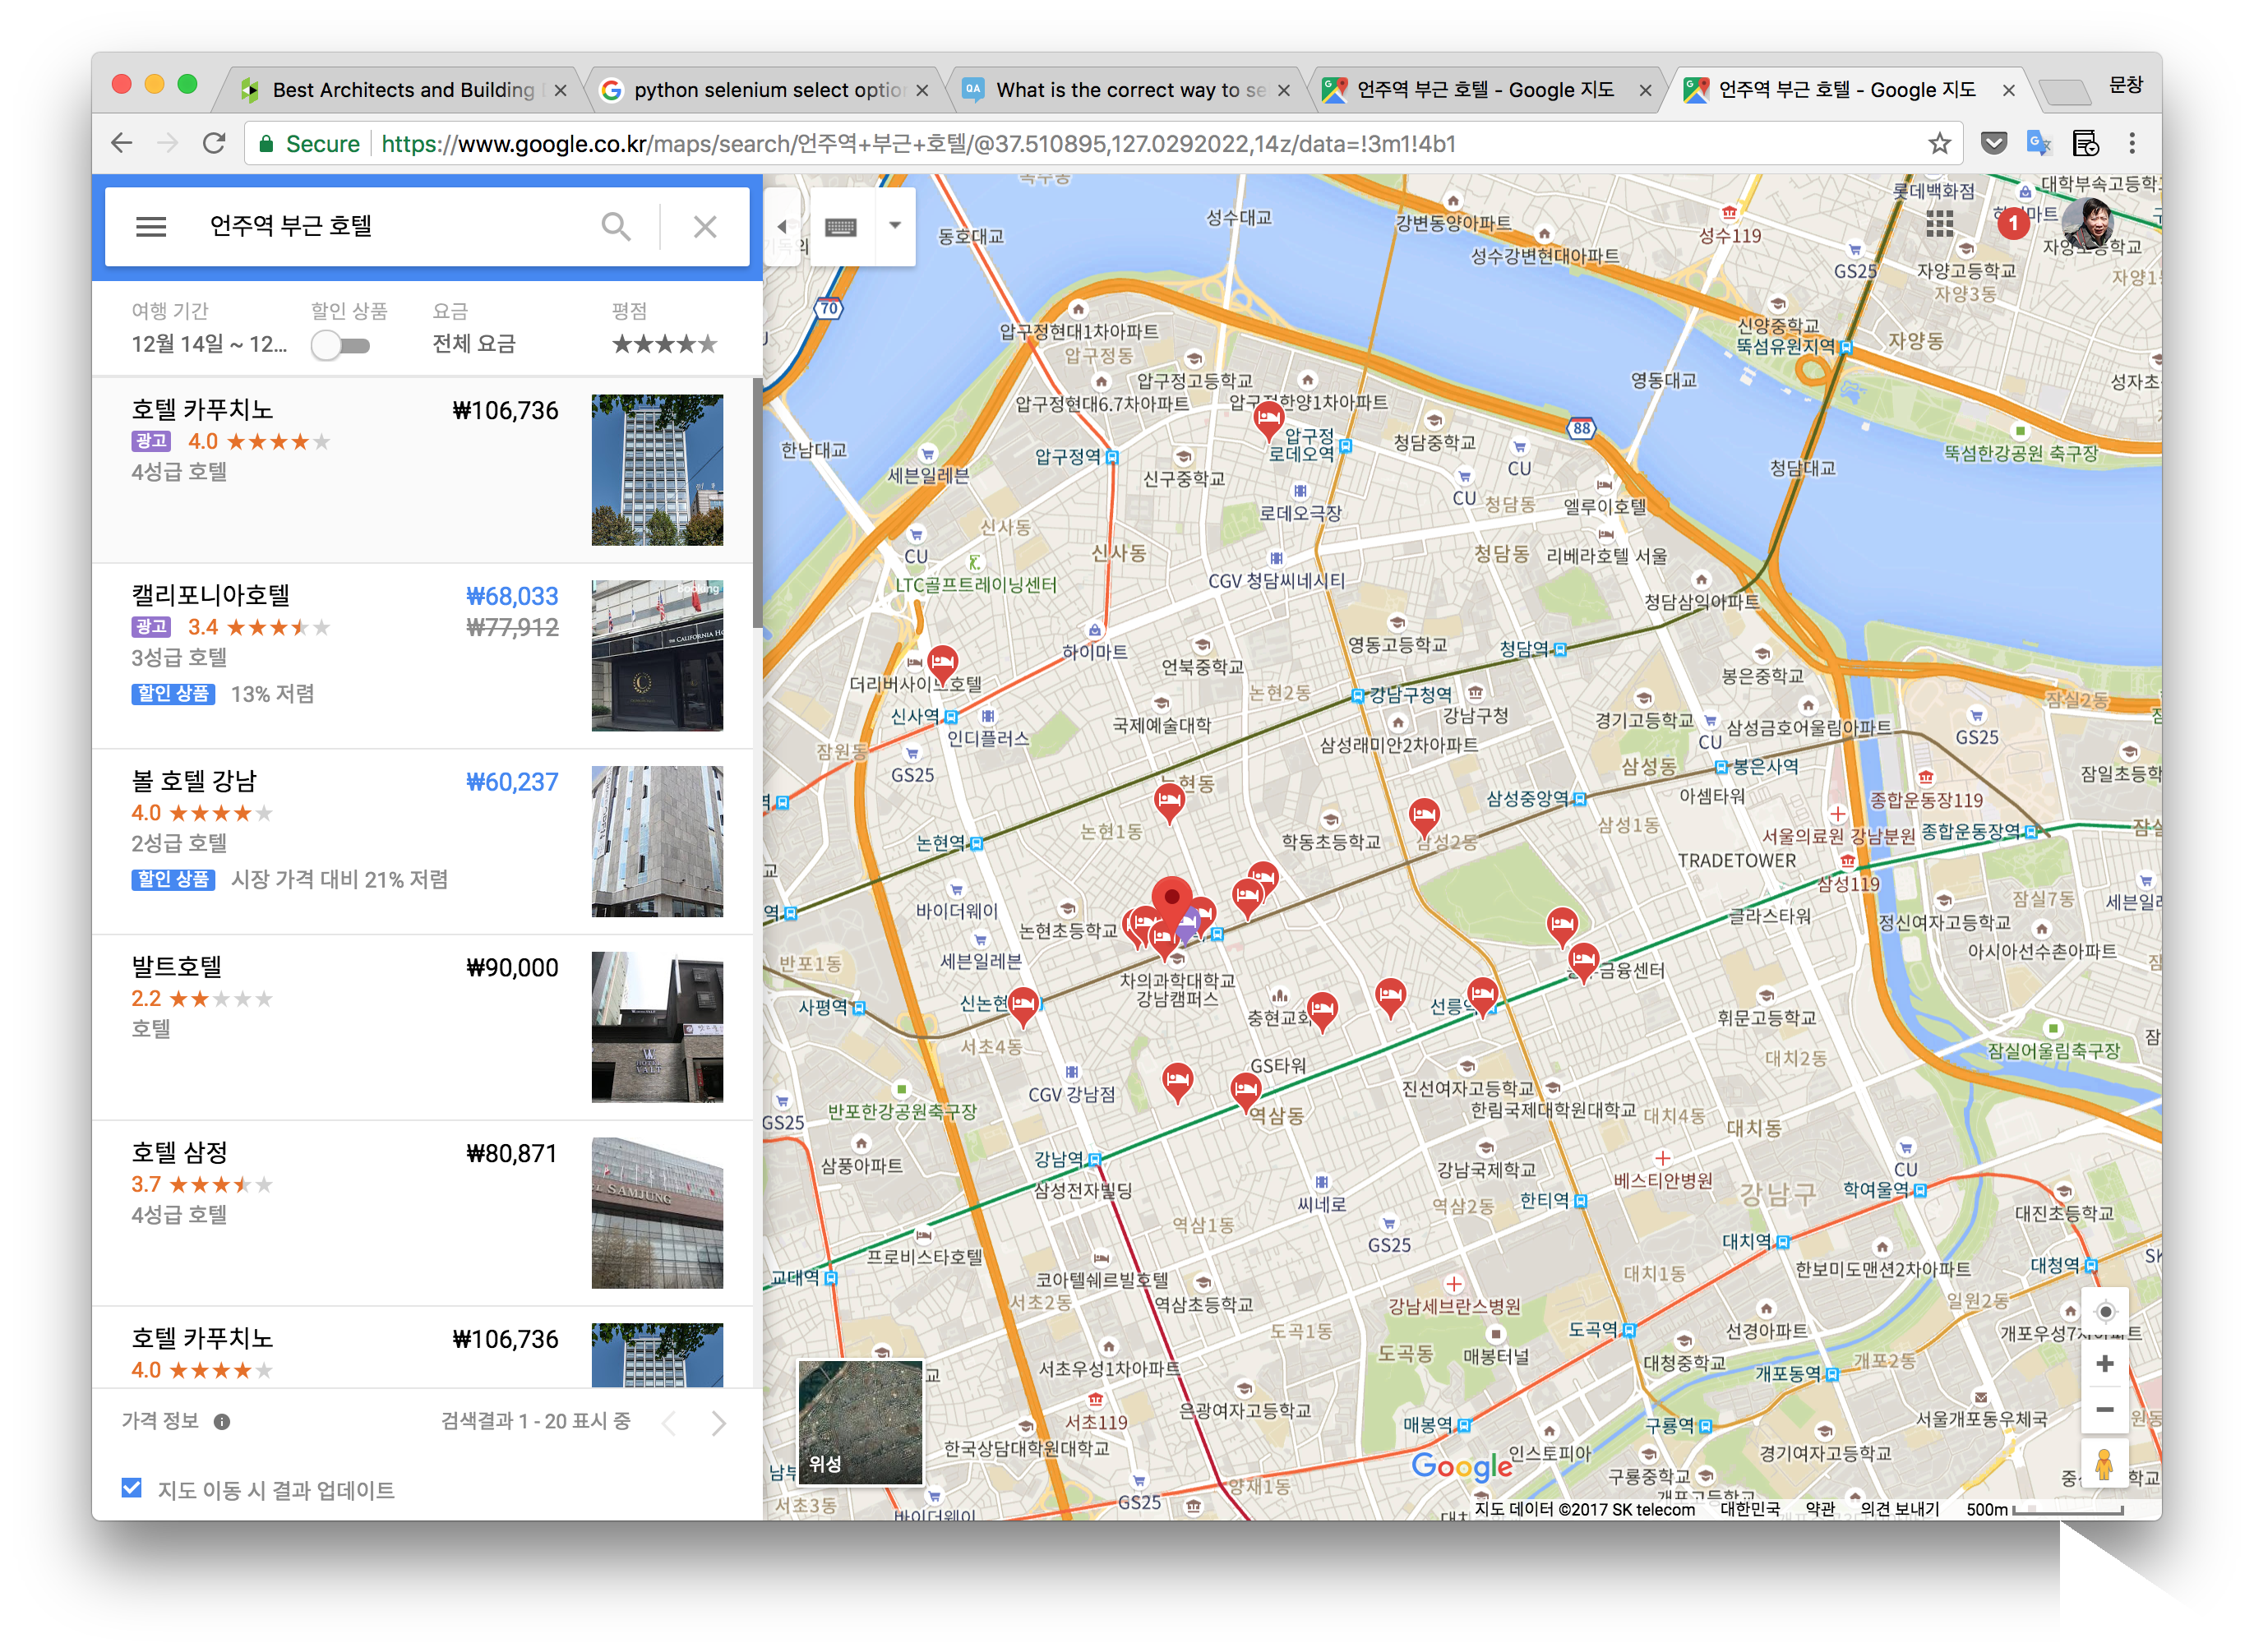
Task: Click the magnifier search icon
Action: click(x=616, y=227)
